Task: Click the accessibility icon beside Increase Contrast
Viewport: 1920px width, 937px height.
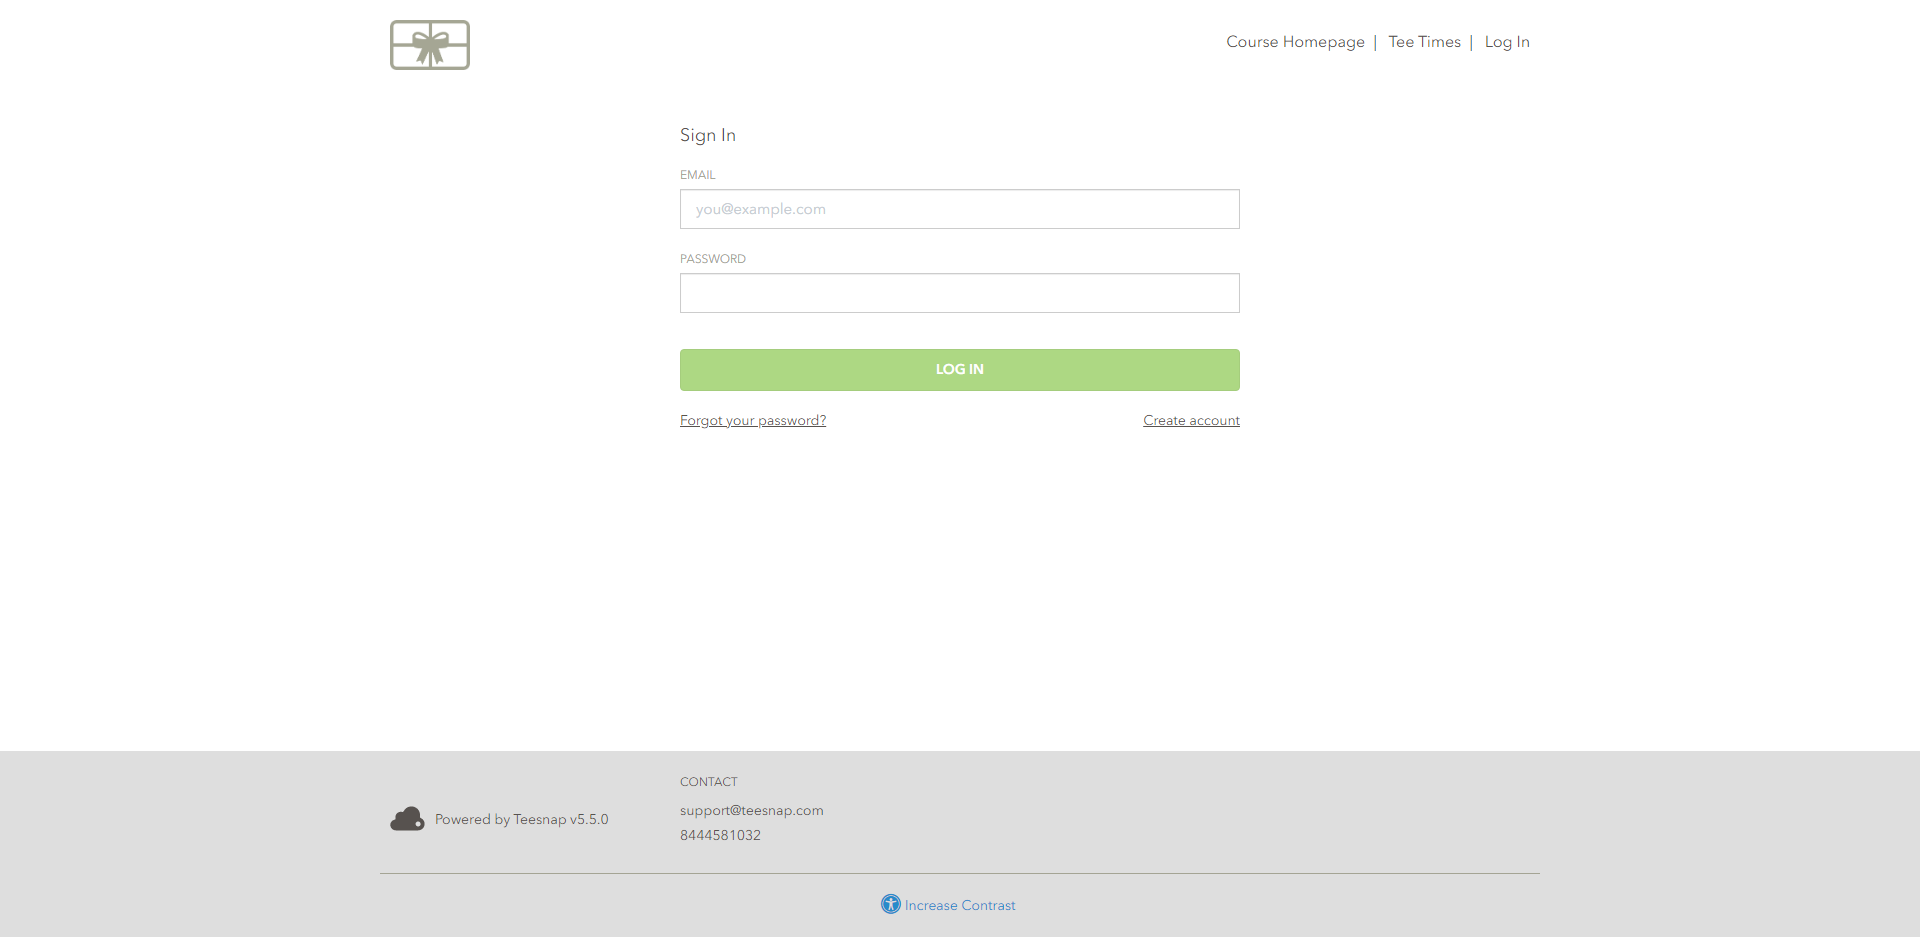Action: pos(890,904)
